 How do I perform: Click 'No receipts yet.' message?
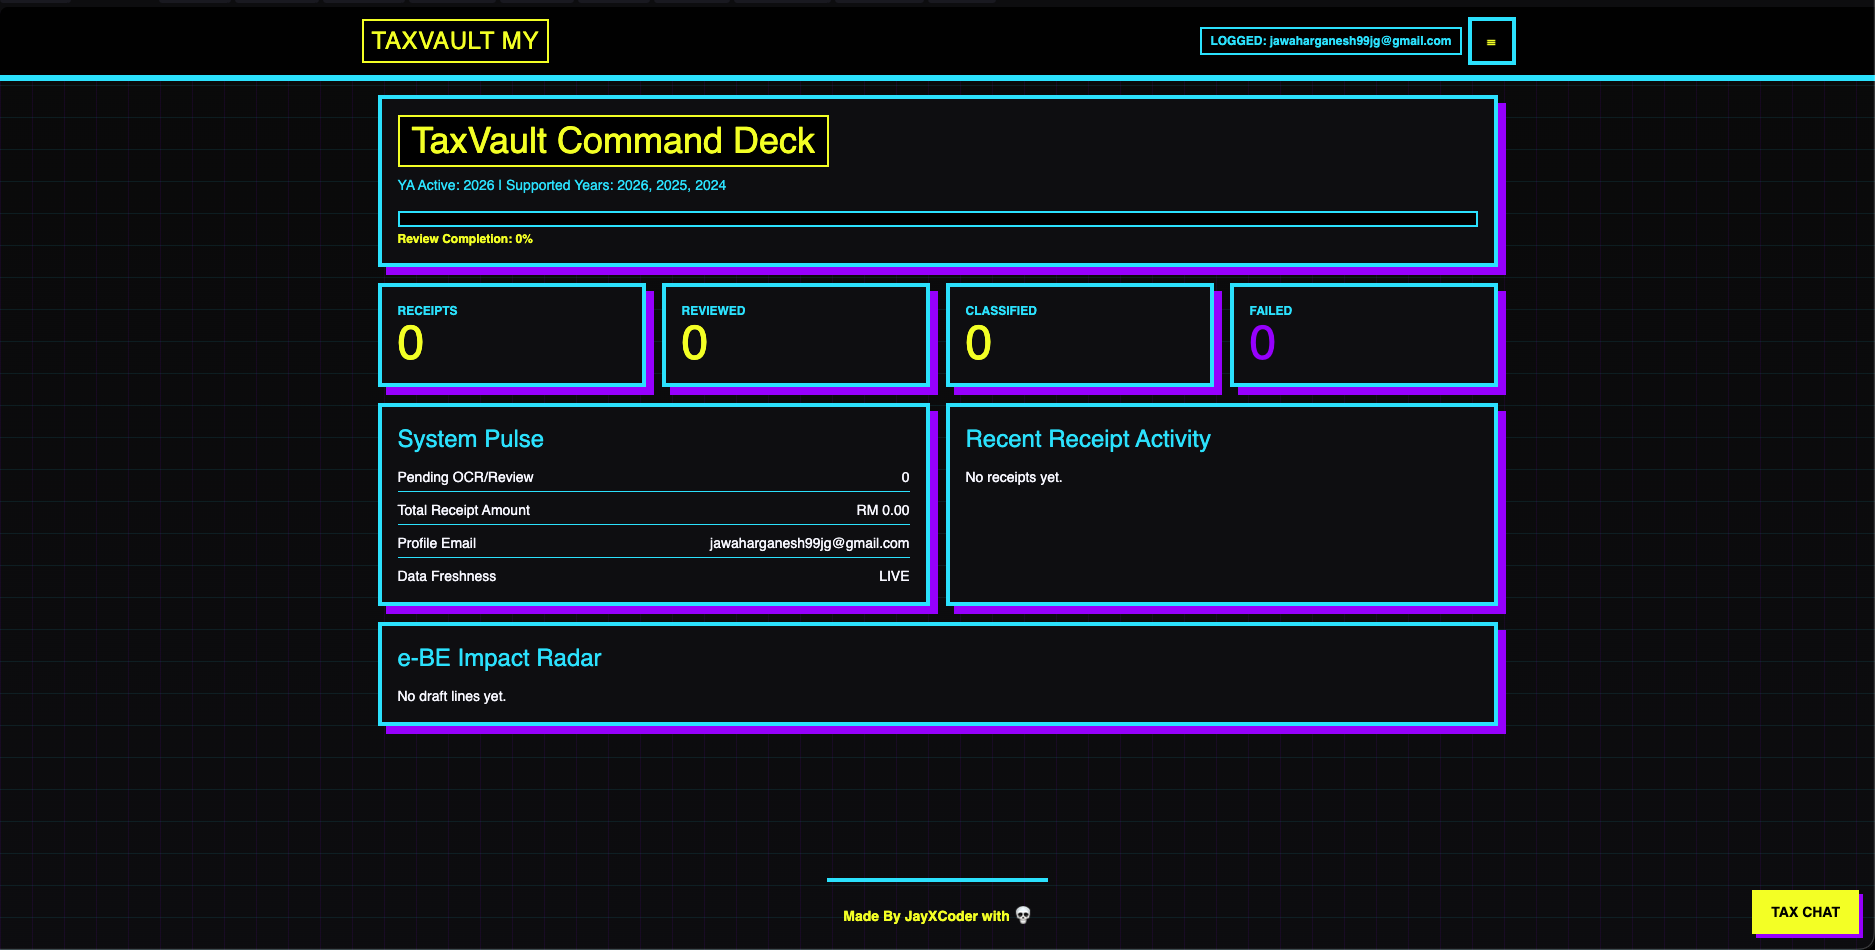click(x=1014, y=477)
